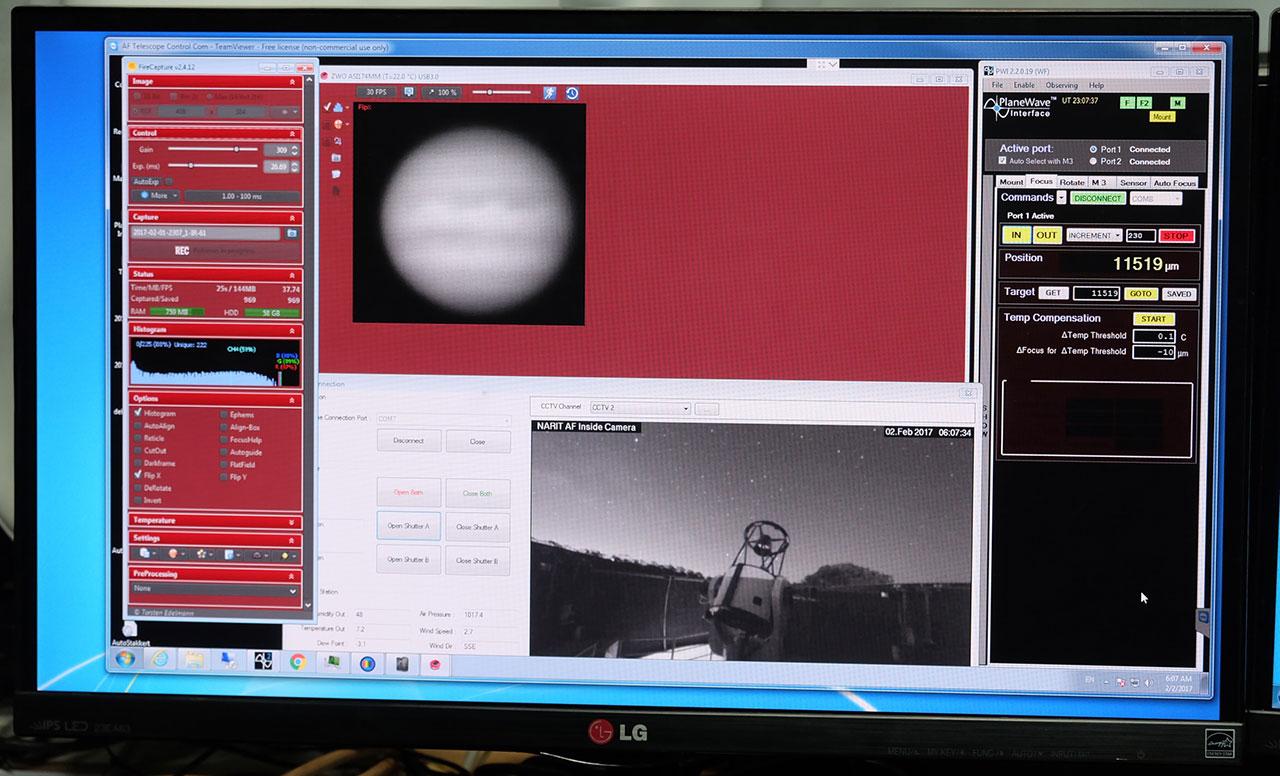1280x776 pixels.
Task: Click the folder icon in preview sidebar
Action: [x=337, y=157]
